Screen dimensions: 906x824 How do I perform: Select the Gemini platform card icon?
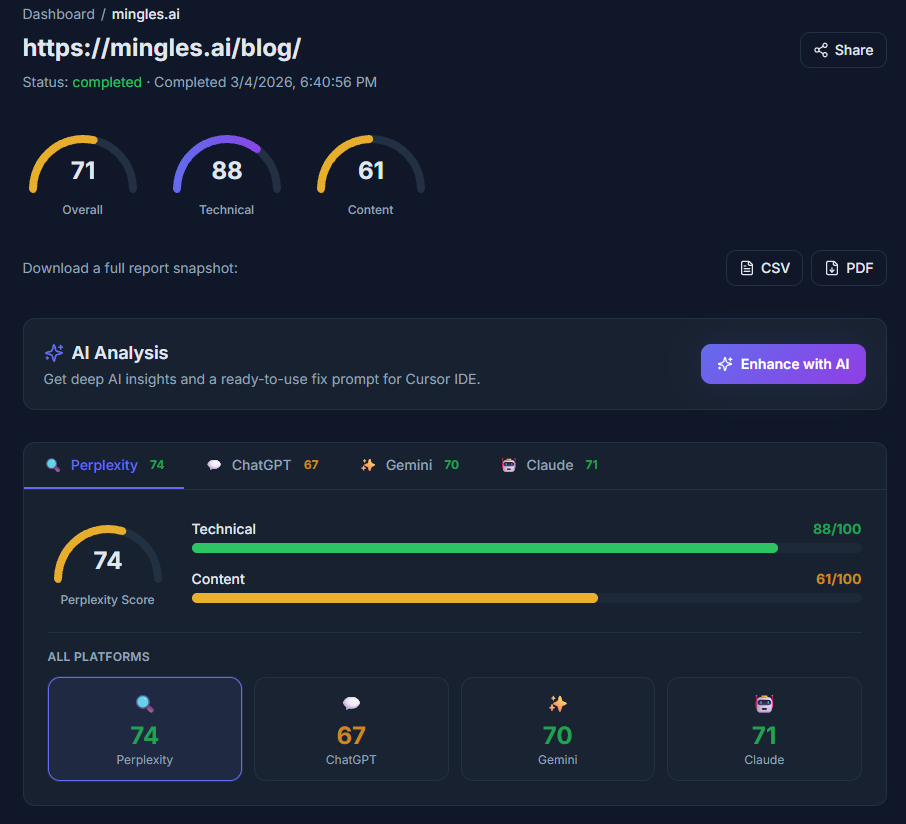pyautogui.click(x=557, y=703)
